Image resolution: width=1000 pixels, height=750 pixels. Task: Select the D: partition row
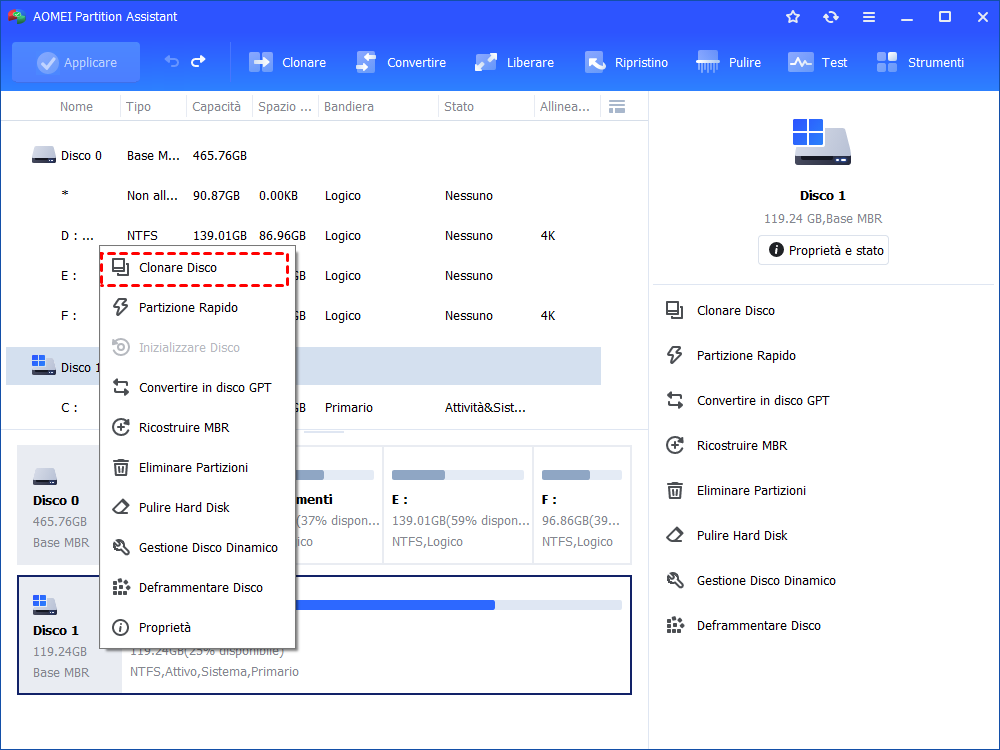pos(304,236)
